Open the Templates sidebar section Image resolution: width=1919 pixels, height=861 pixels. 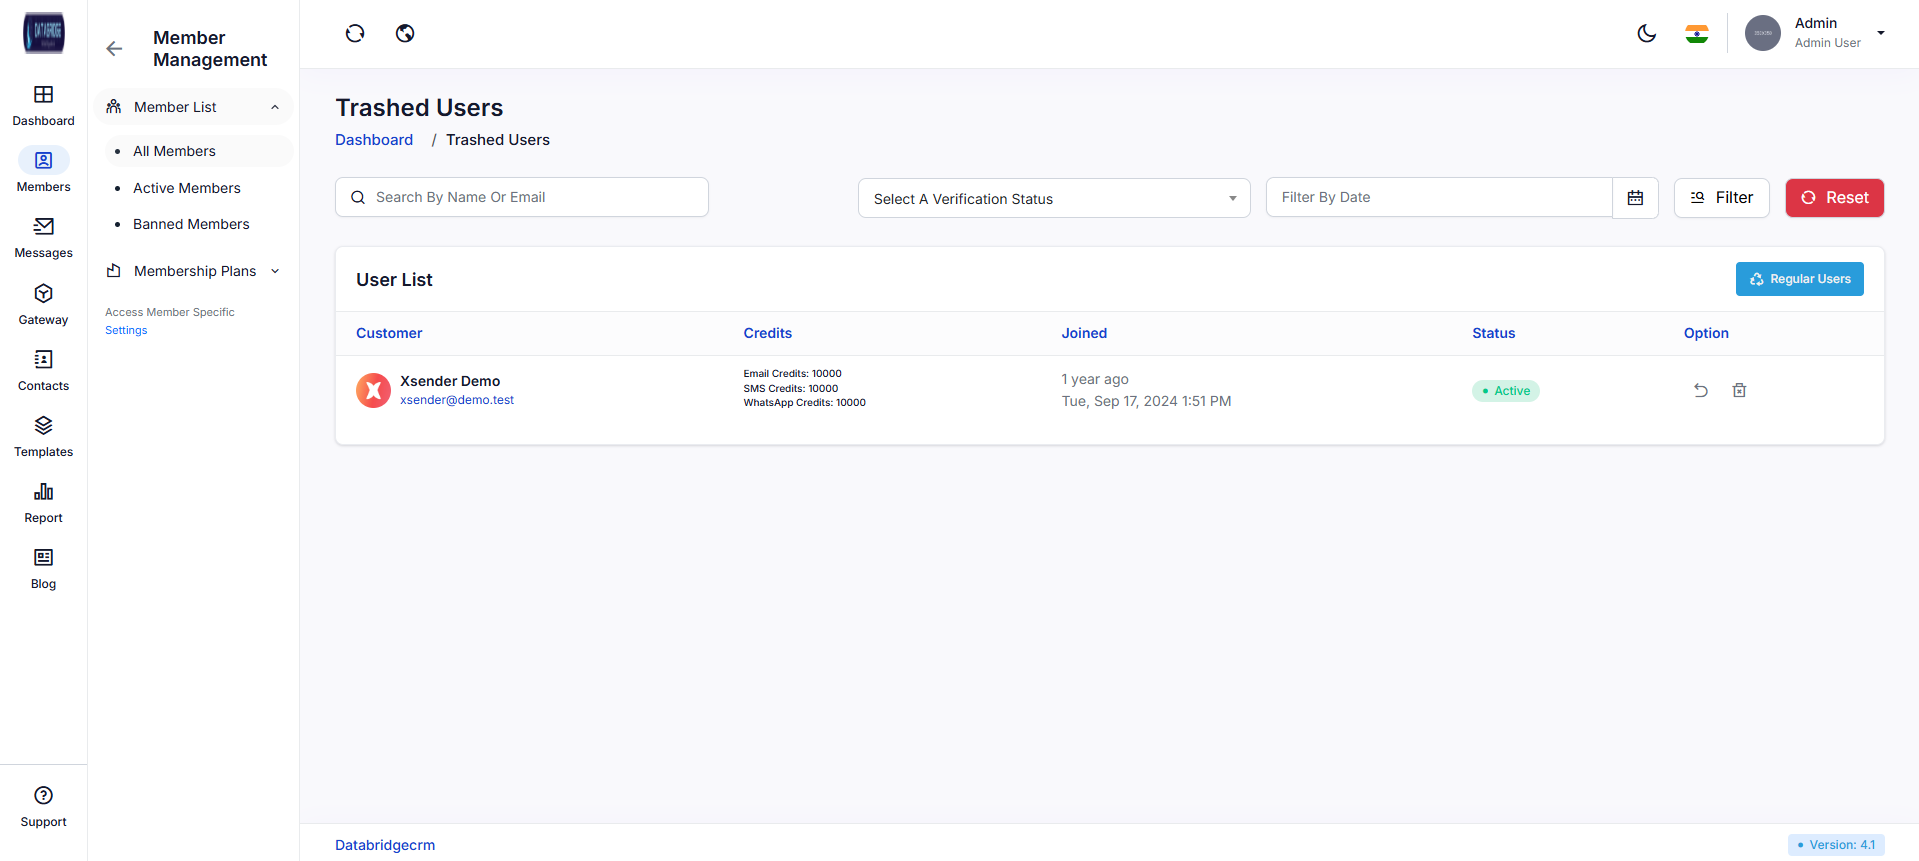[43, 437]
